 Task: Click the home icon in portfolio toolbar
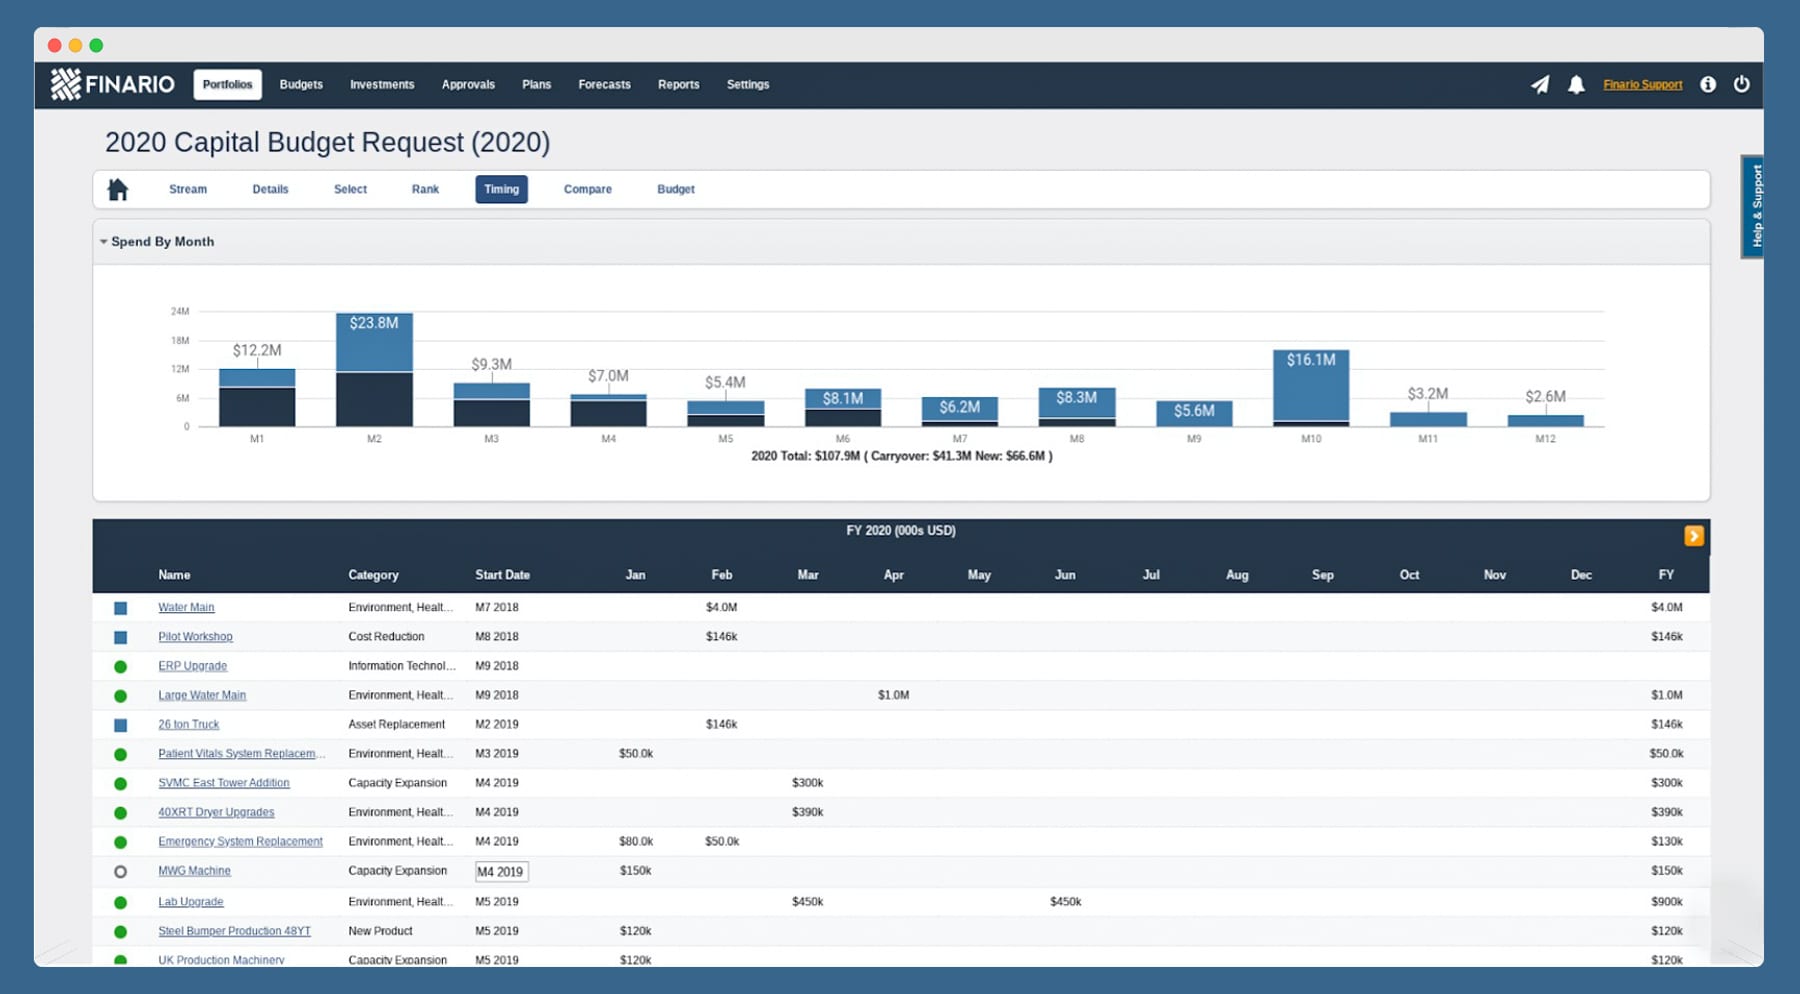tap(118, 189)
